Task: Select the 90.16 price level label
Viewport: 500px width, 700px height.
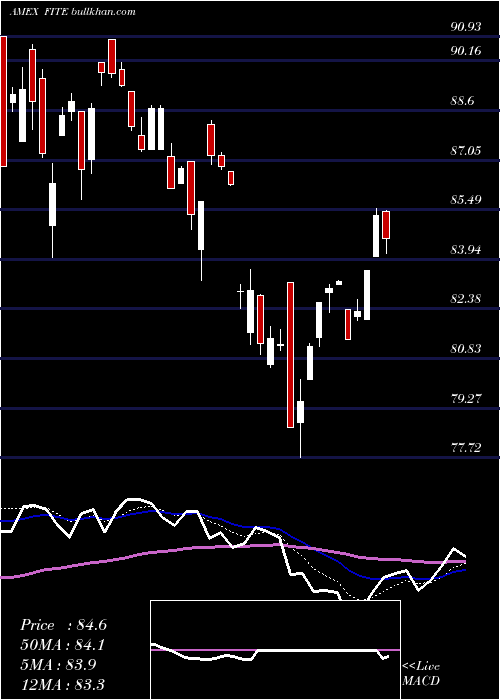Action: point(466,51)
